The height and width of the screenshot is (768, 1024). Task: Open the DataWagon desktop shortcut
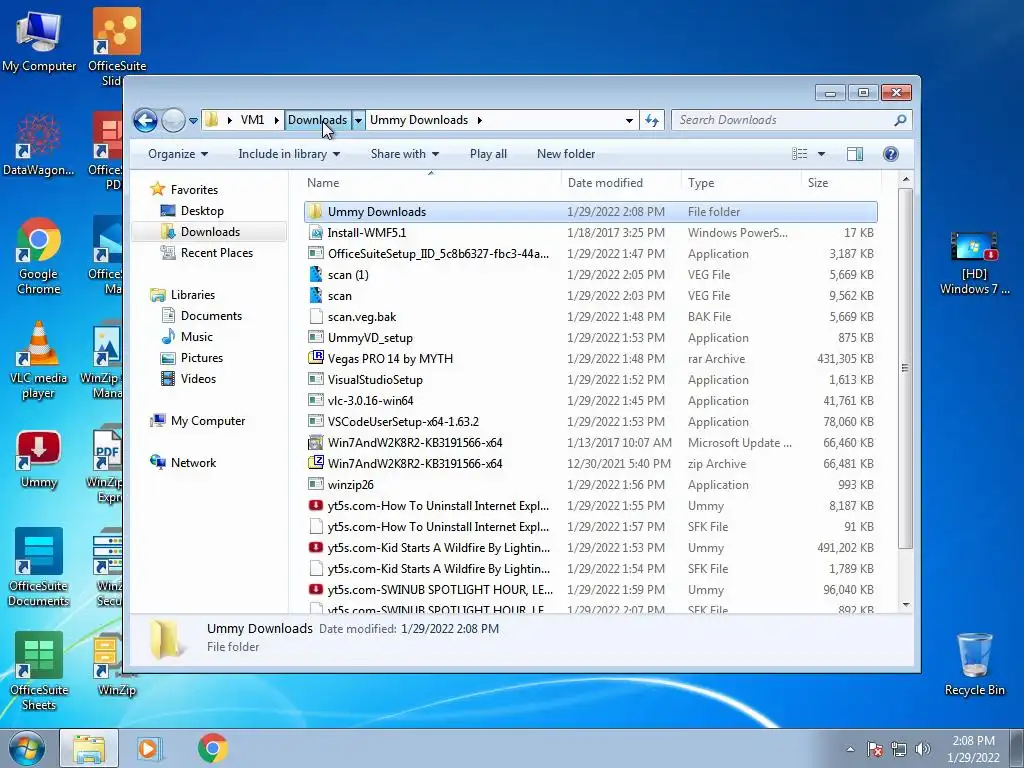click(39, 144)
